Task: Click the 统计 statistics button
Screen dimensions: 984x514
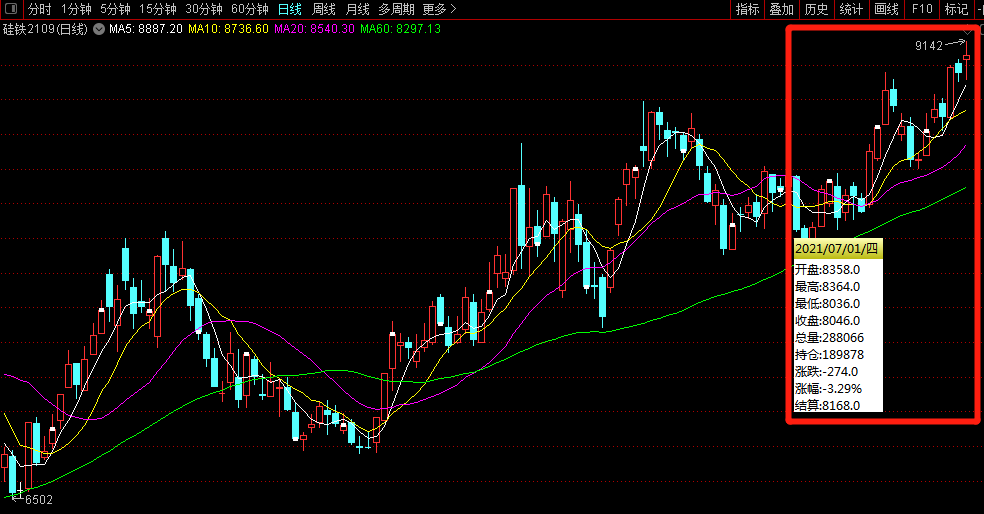Action: coord(851,9)
